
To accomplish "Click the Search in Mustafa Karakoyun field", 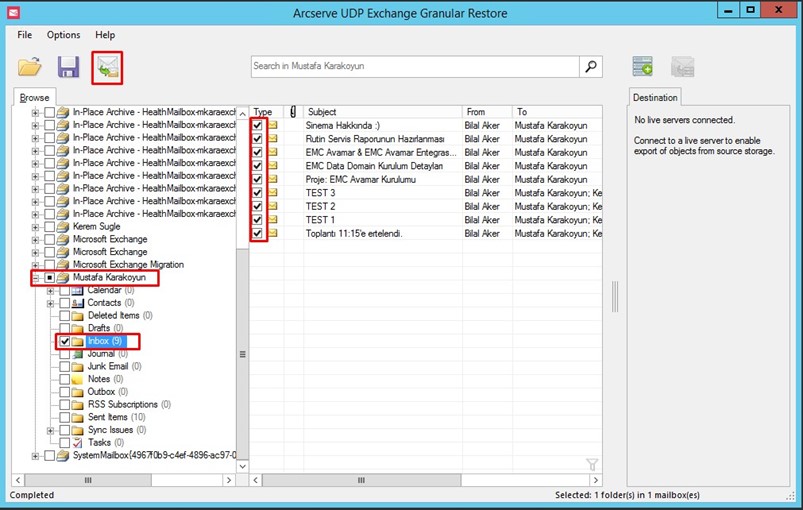I will coord(415,67).
